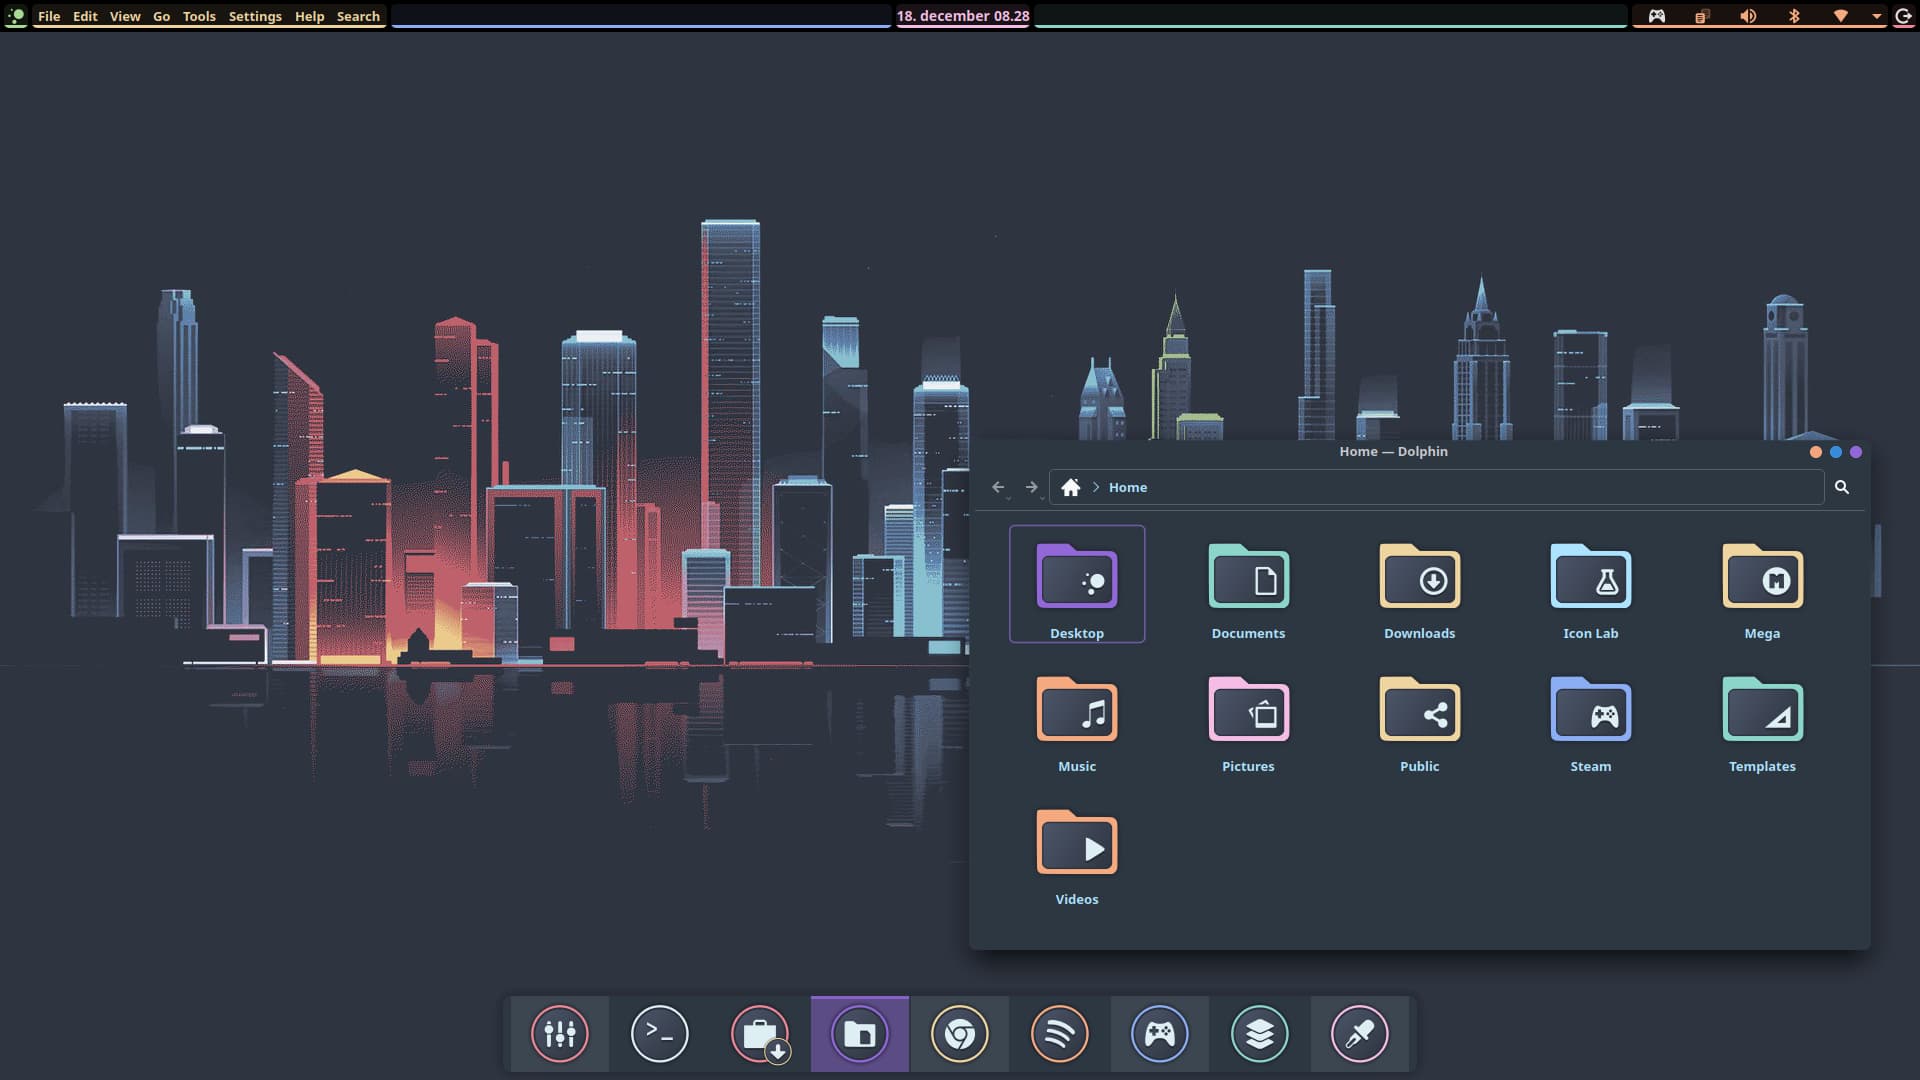1920x1080 pixels.
Task: Open Spotify from the dock
Action: point(1059,1034)
